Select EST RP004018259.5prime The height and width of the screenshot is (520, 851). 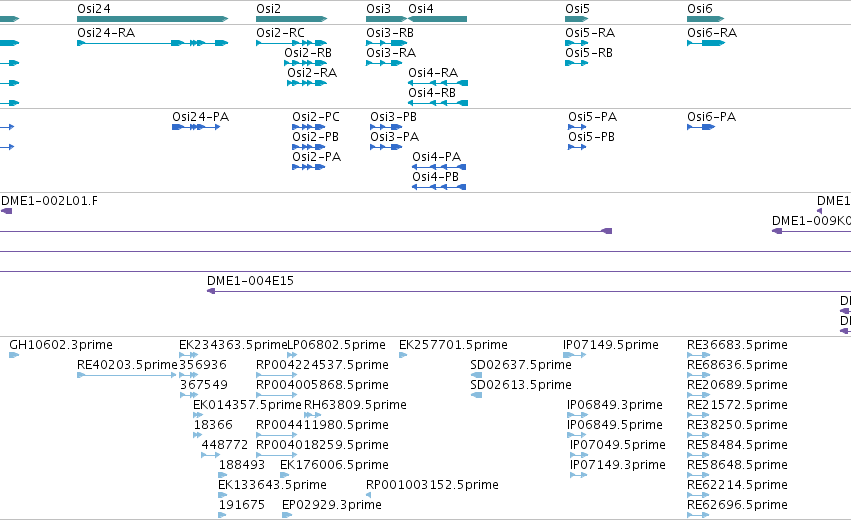pos(276,455)
